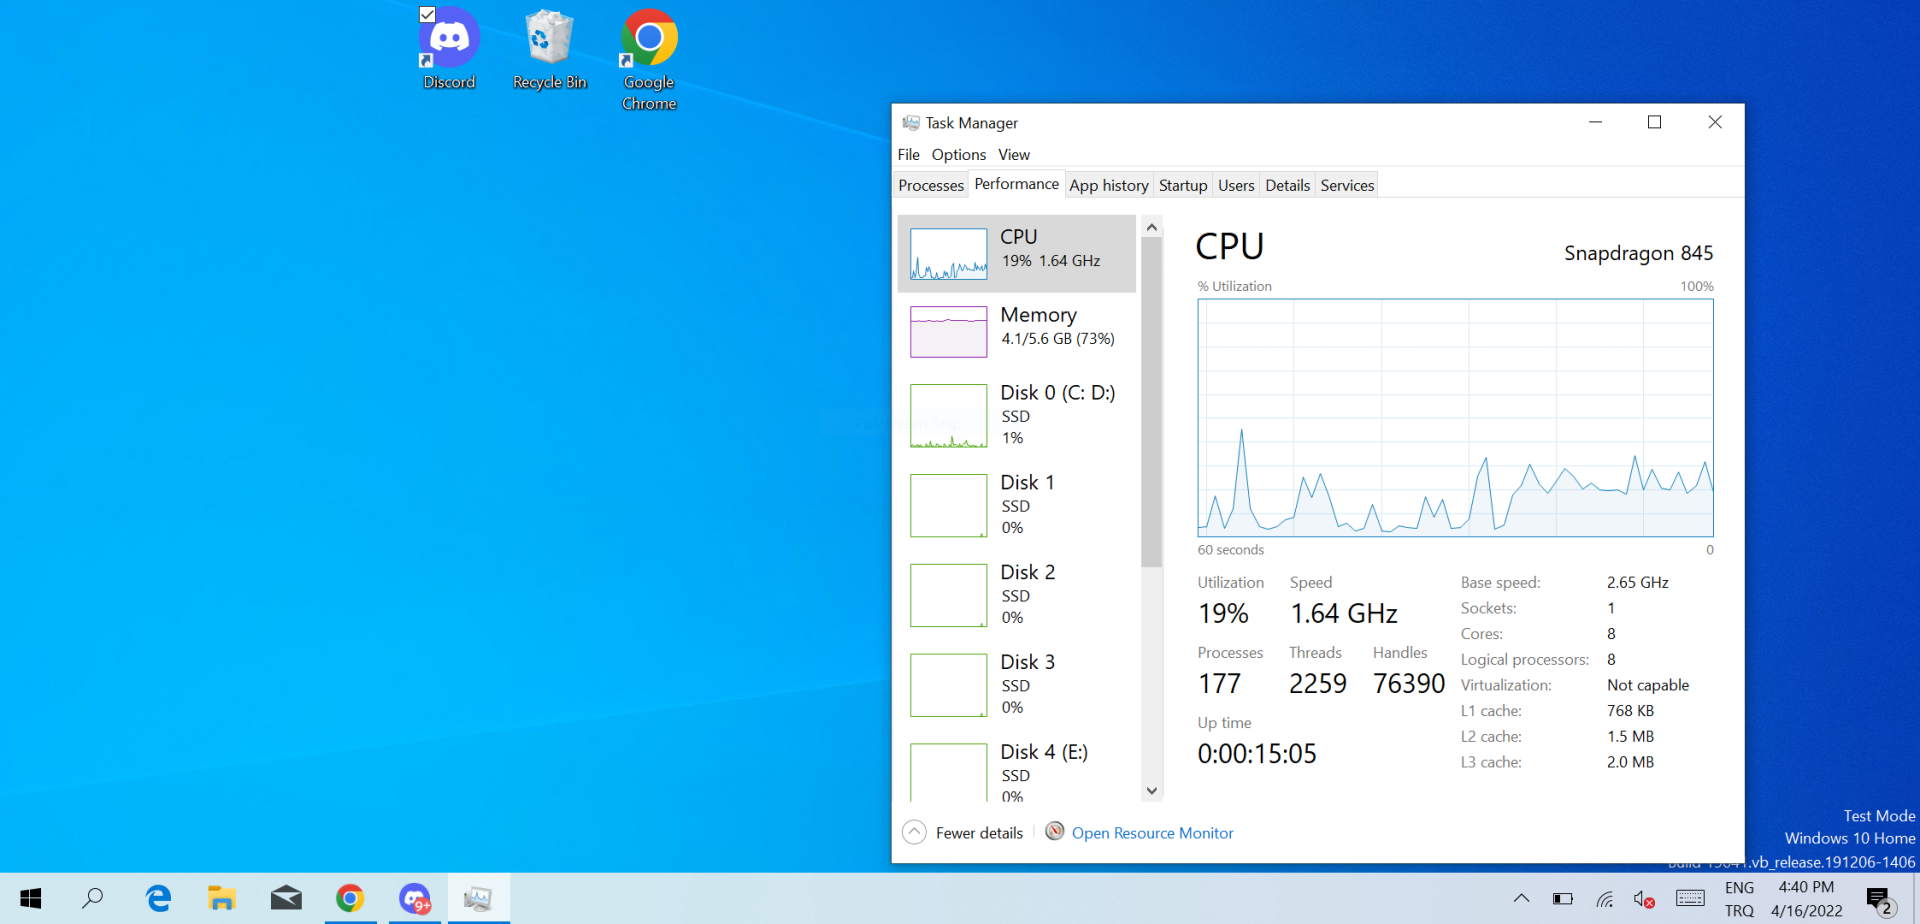Click the 768 KB L1 cache value

pos(1630,711)
